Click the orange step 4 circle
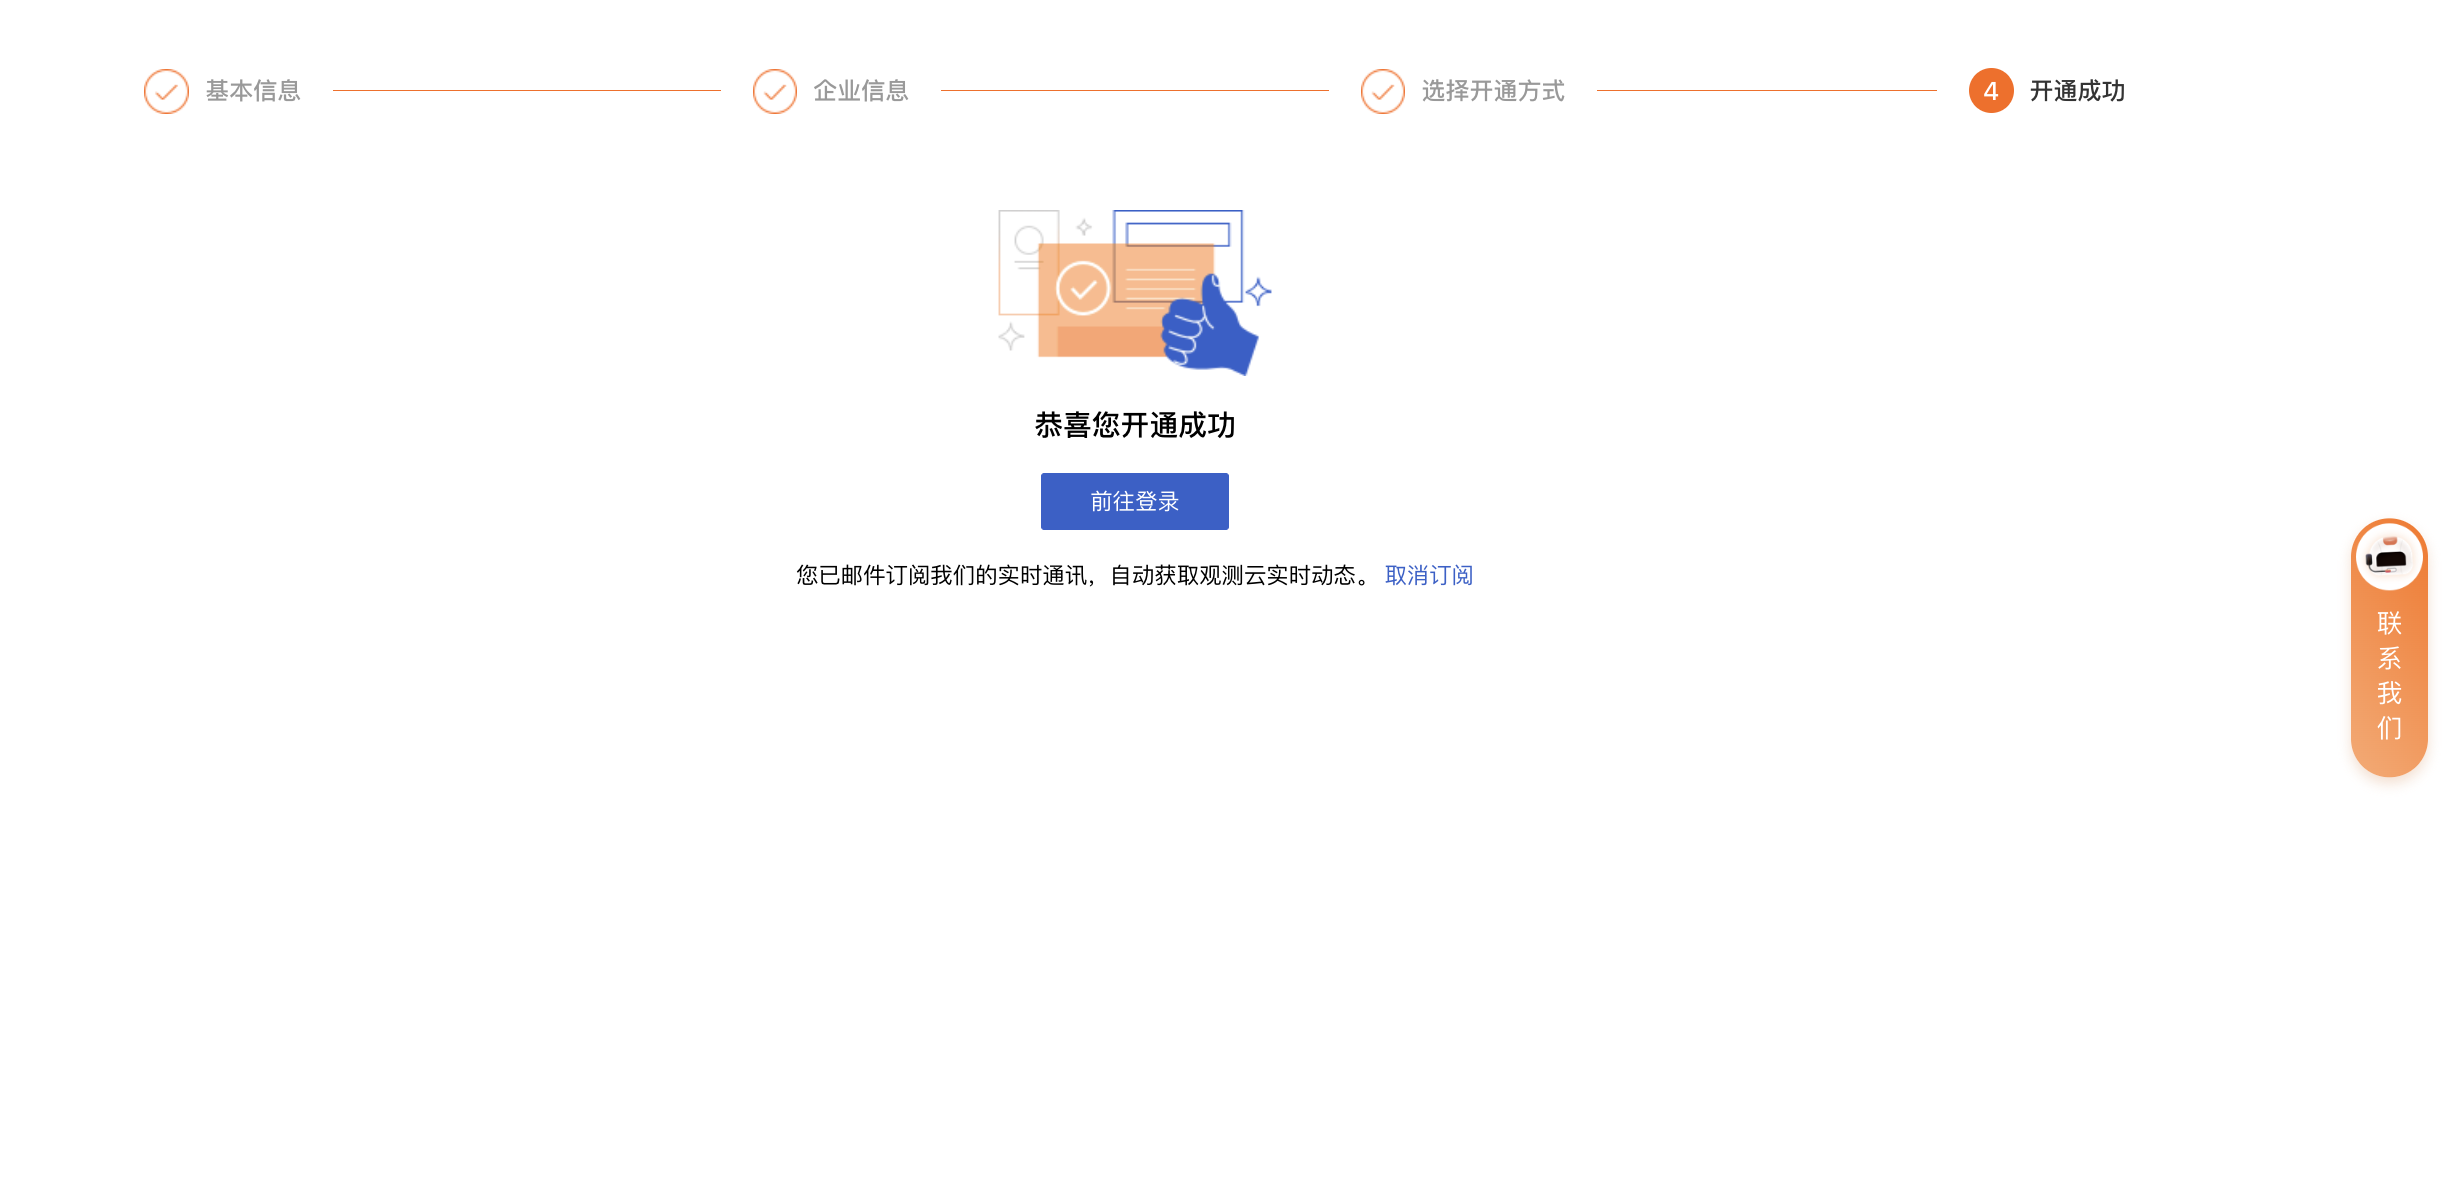 (x=1990, y=91)
